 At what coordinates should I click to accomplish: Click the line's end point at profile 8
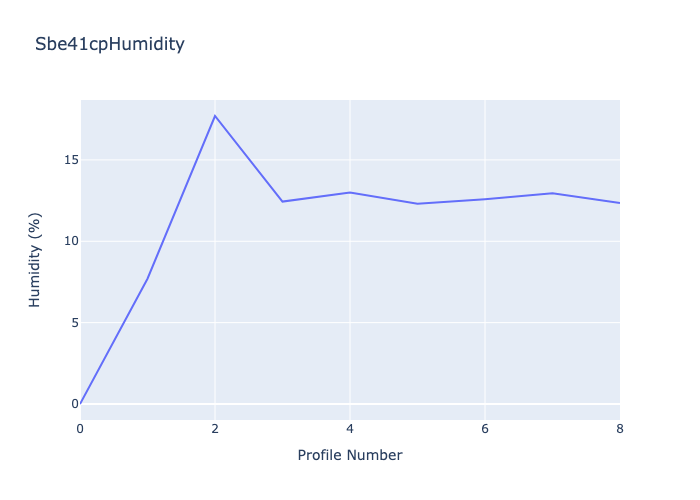pyautogui.click(x=619, y=203)
